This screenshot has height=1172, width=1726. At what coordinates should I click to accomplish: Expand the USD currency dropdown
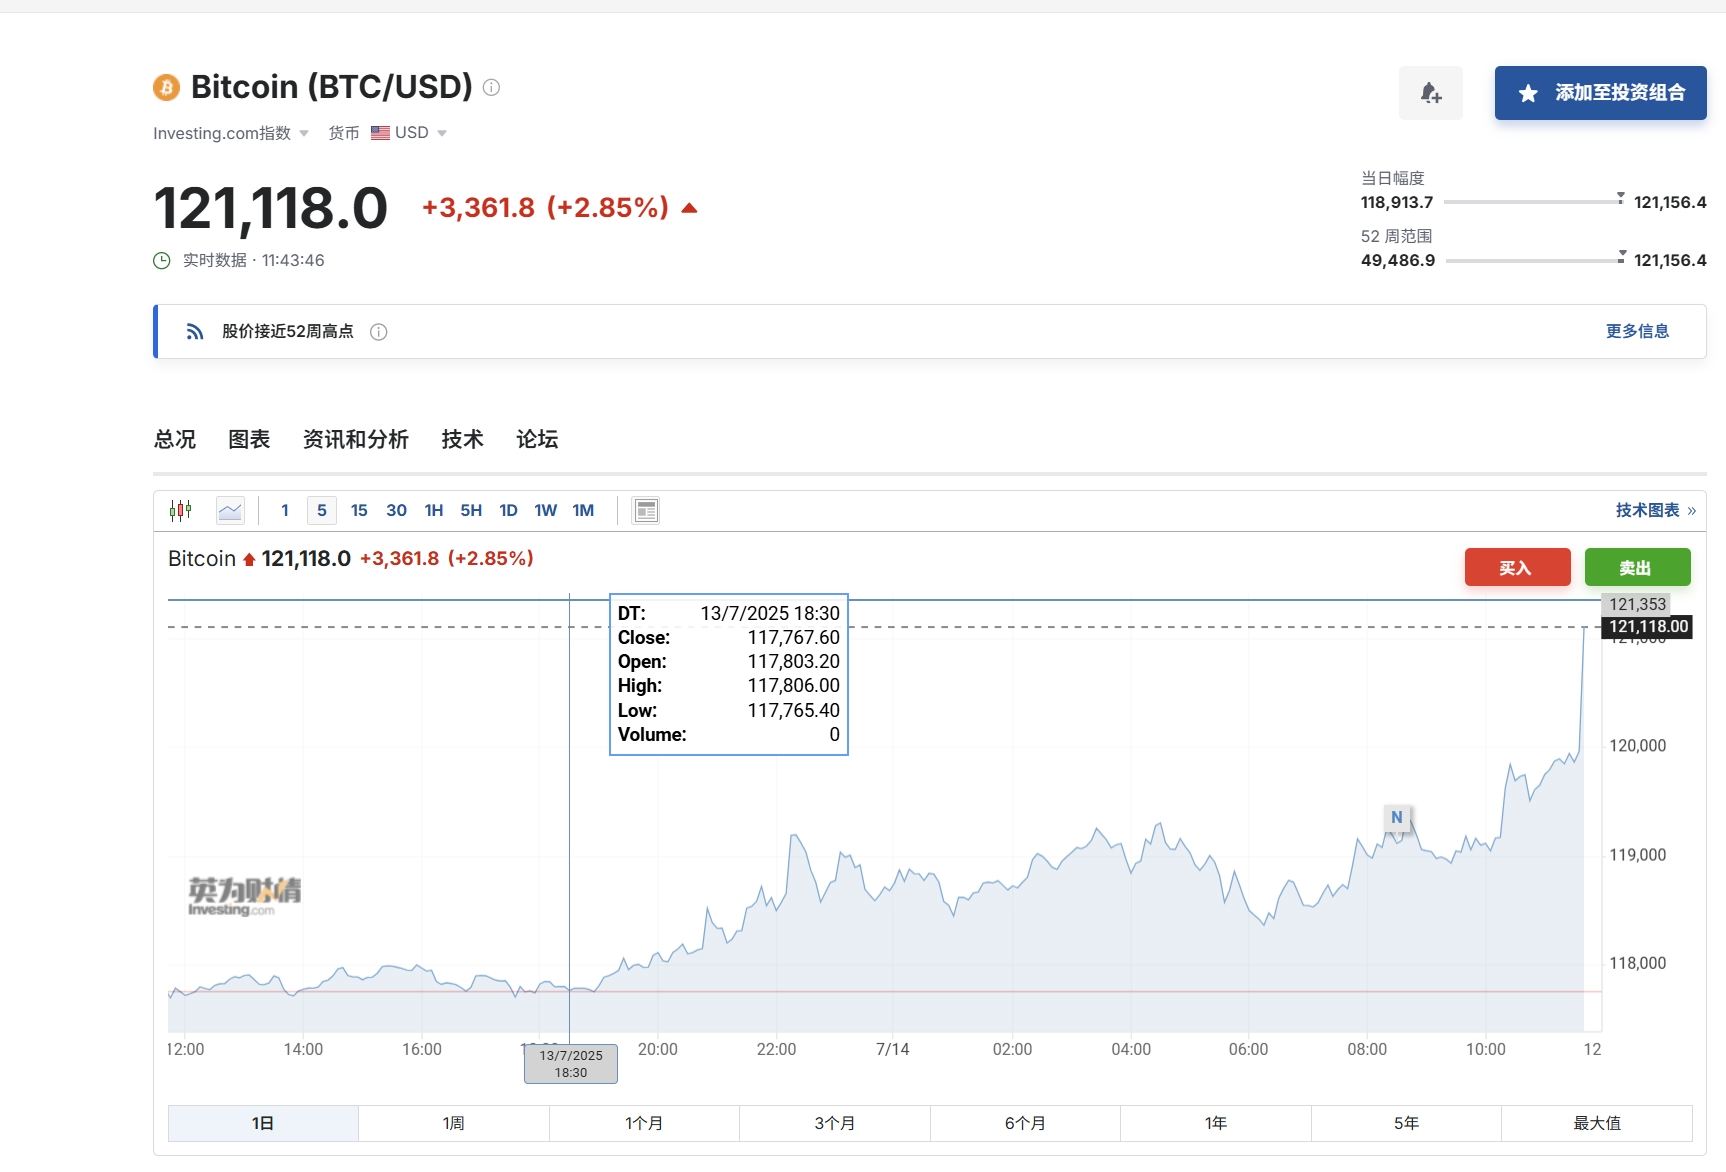point(409,133)
